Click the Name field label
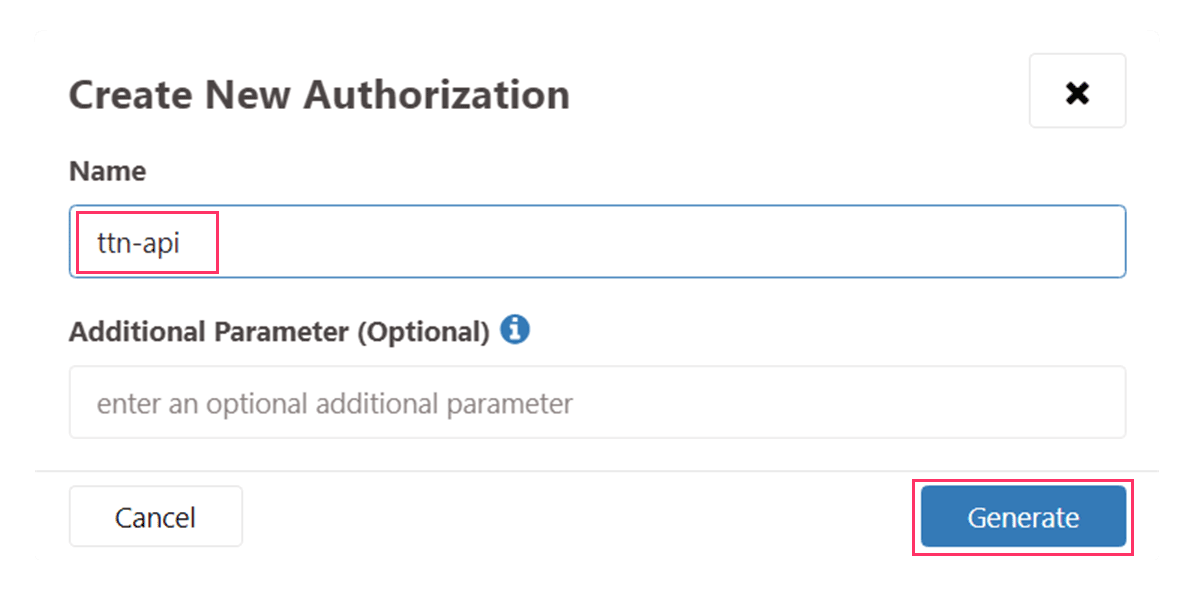Viewport: 1200px width, 600px height. [107, 171]
